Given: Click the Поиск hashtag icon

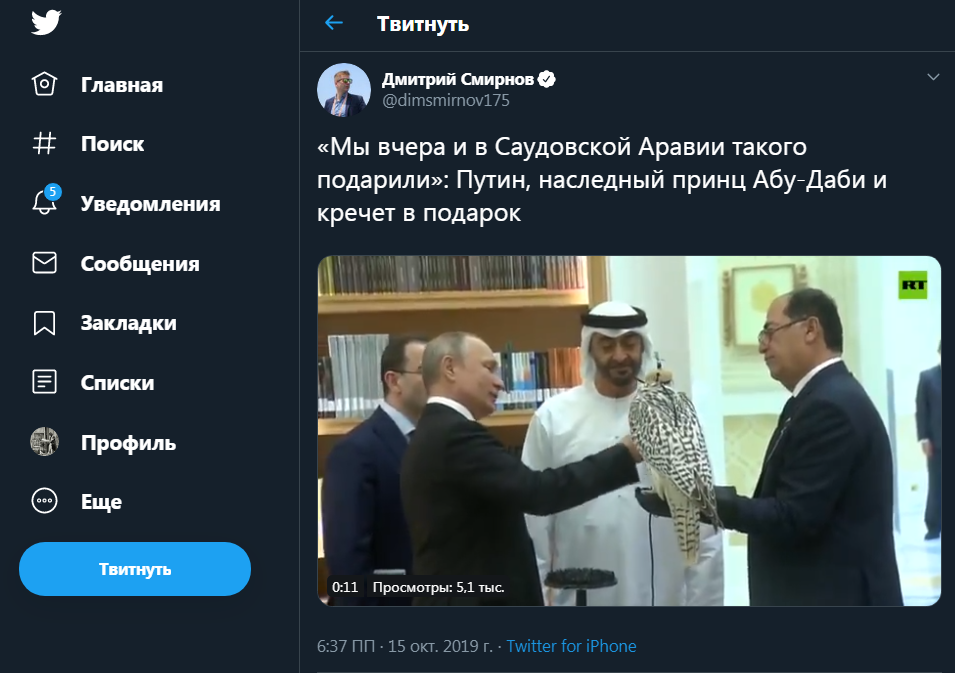Looking at the screenshot, I should (44, 144).
